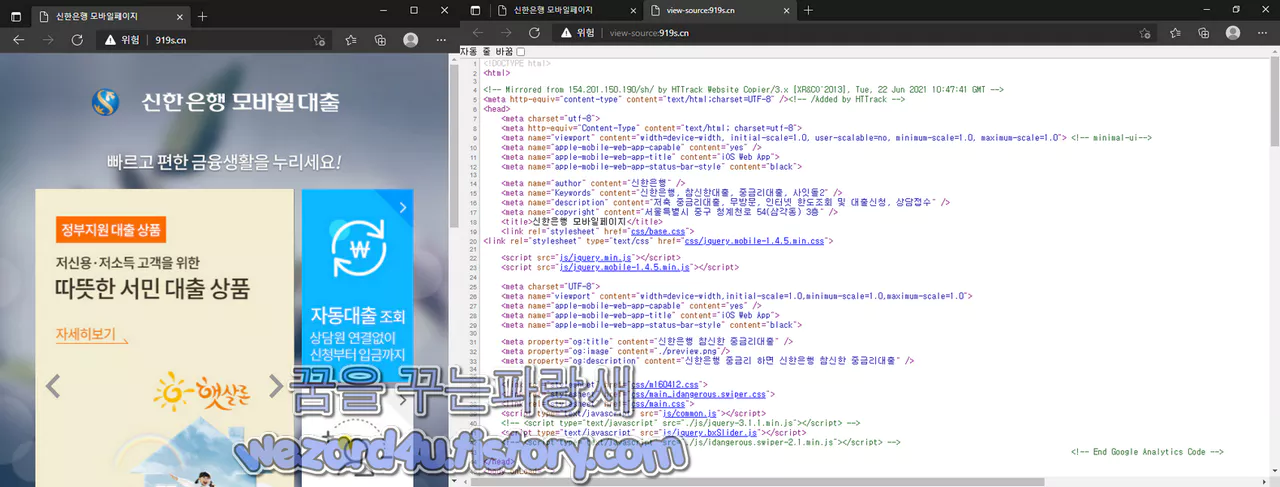The image size is (1280, 487).
Task: Show next banner slide with right chevron
Action: pyautogui.click(x=276, y=384)
